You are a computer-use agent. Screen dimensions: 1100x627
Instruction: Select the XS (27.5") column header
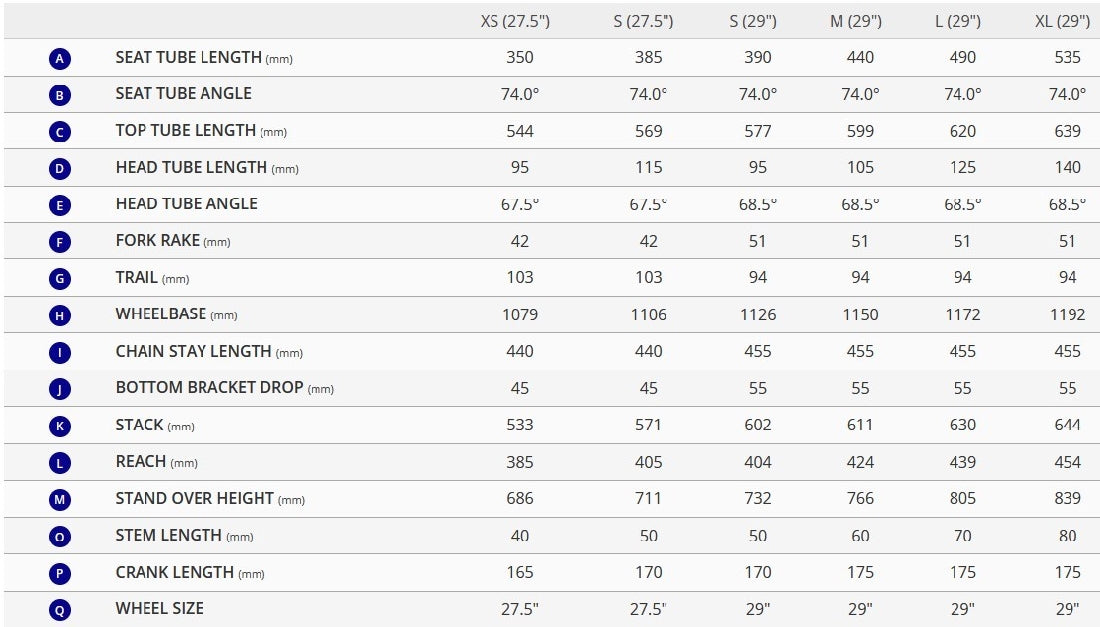click(x=515, y=21)
